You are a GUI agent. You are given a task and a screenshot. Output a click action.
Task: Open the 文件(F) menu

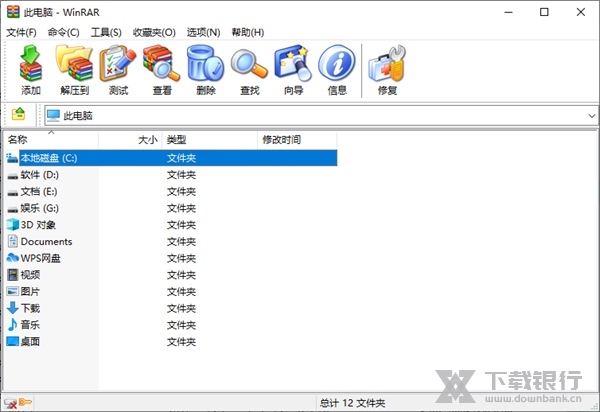pyautogui.click(x=21, y=33)
